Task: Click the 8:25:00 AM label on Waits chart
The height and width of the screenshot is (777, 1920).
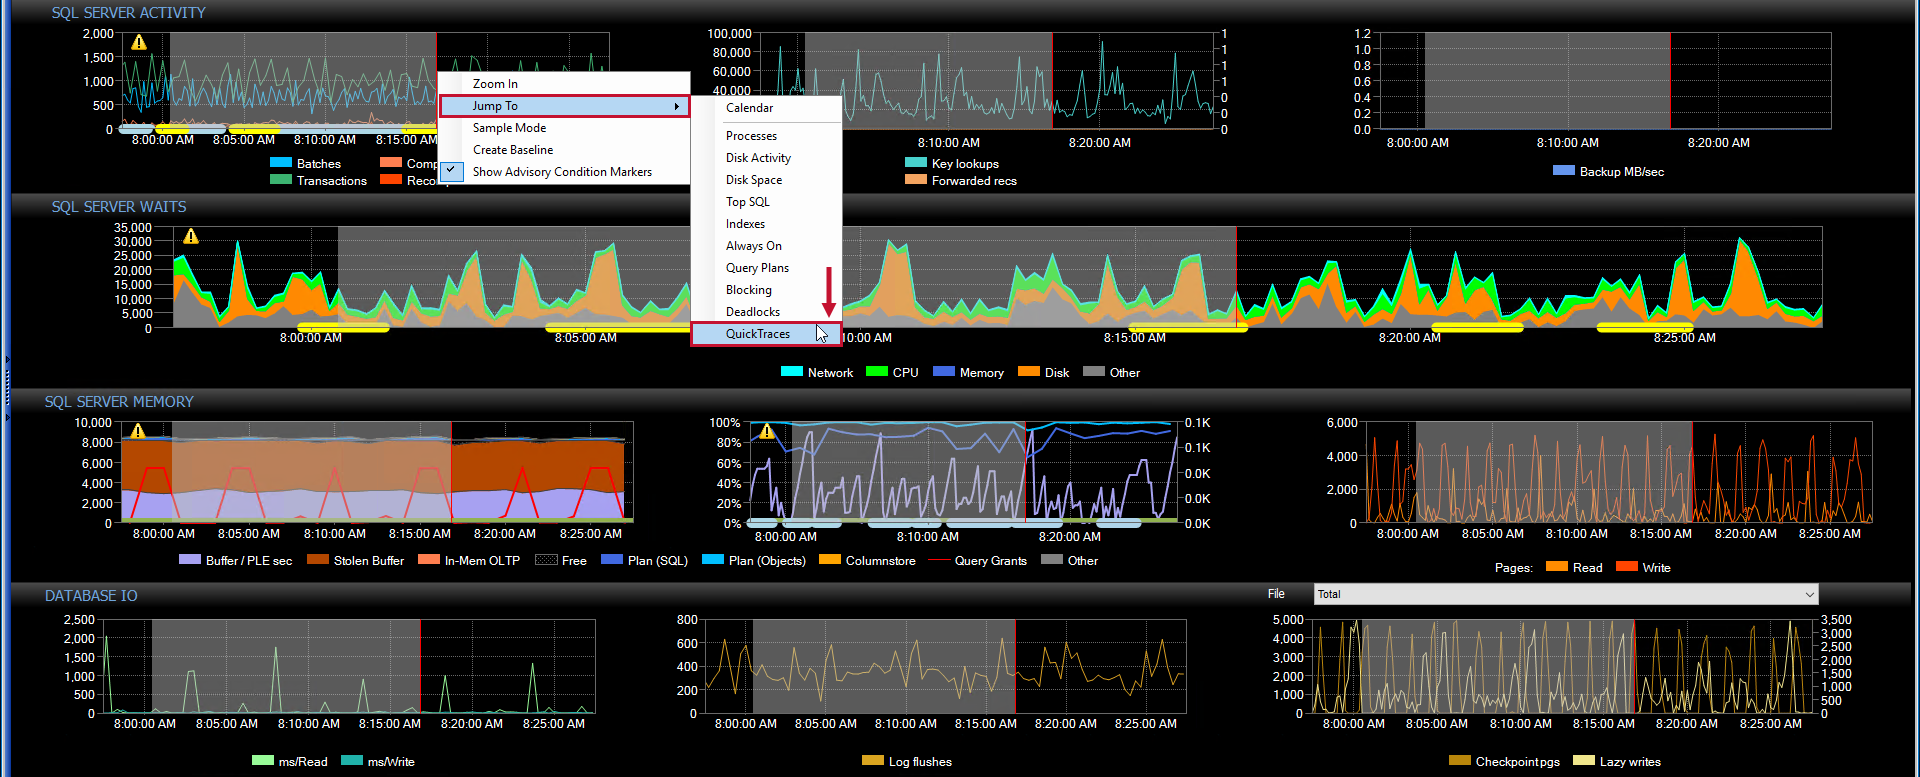Action: (x=1685, y=338)
